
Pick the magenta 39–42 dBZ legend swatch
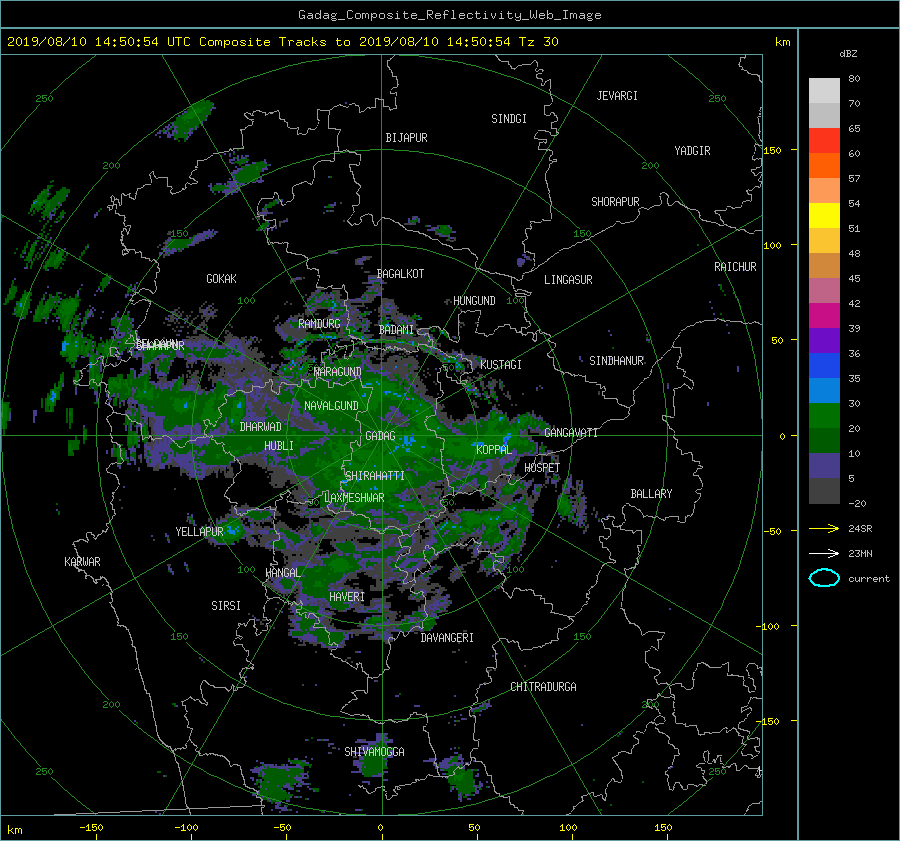[x=824, y=315]
